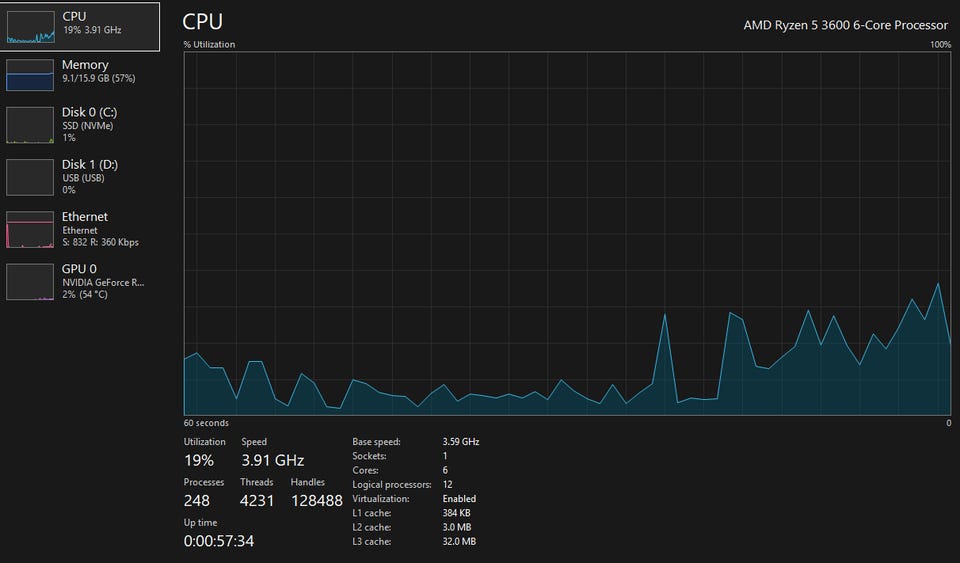Click the Memory usage text 9.1/15.9 GB (57%)
Viewport: 960px width, 563px height.
coord(99,78)
